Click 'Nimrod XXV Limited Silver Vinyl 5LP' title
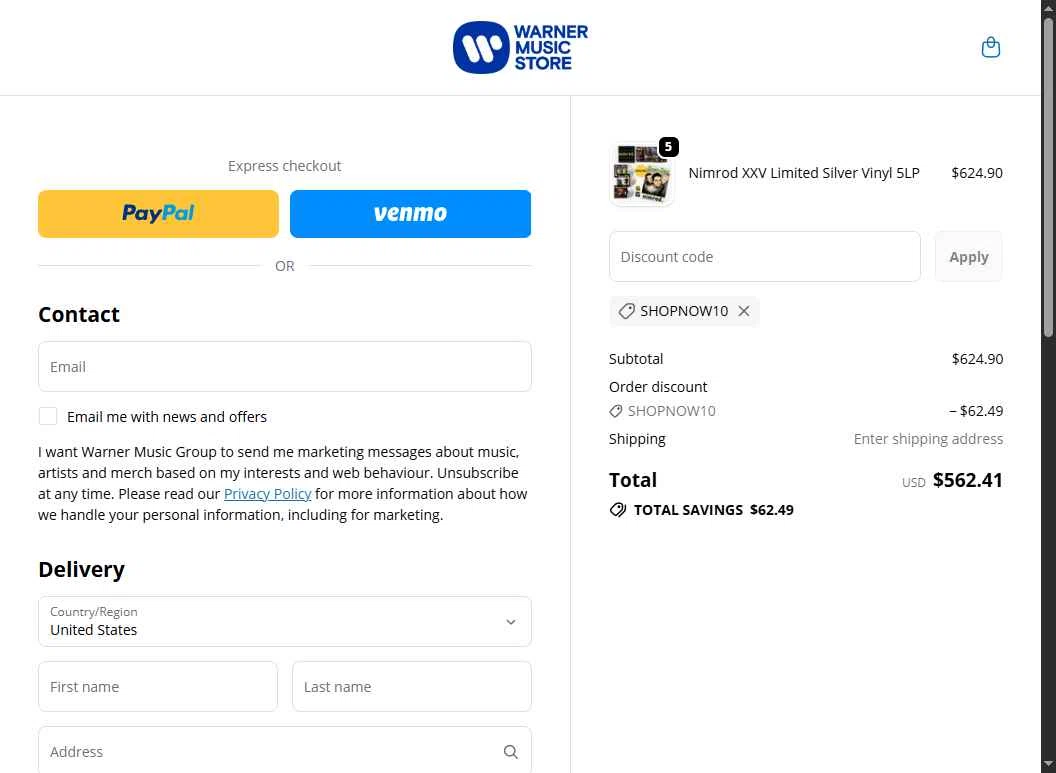Viewport: 1056px width, 773px height. pyautogui.click(x=803, y=173)
